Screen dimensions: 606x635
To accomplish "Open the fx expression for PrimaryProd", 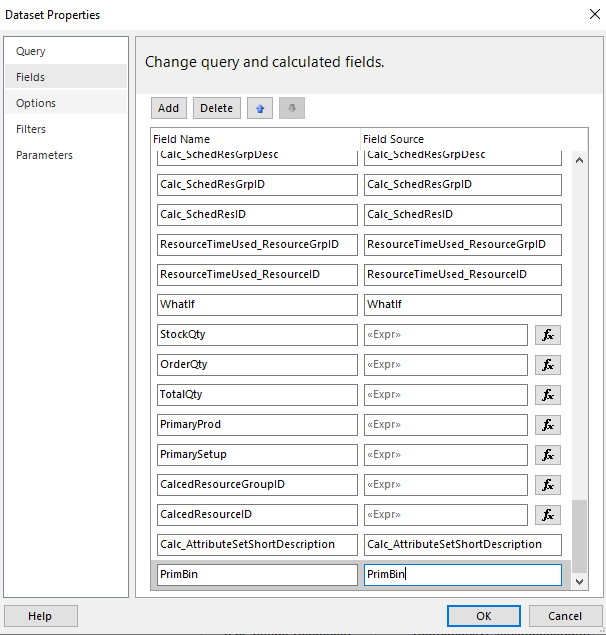I will click(x=548, y=425).
